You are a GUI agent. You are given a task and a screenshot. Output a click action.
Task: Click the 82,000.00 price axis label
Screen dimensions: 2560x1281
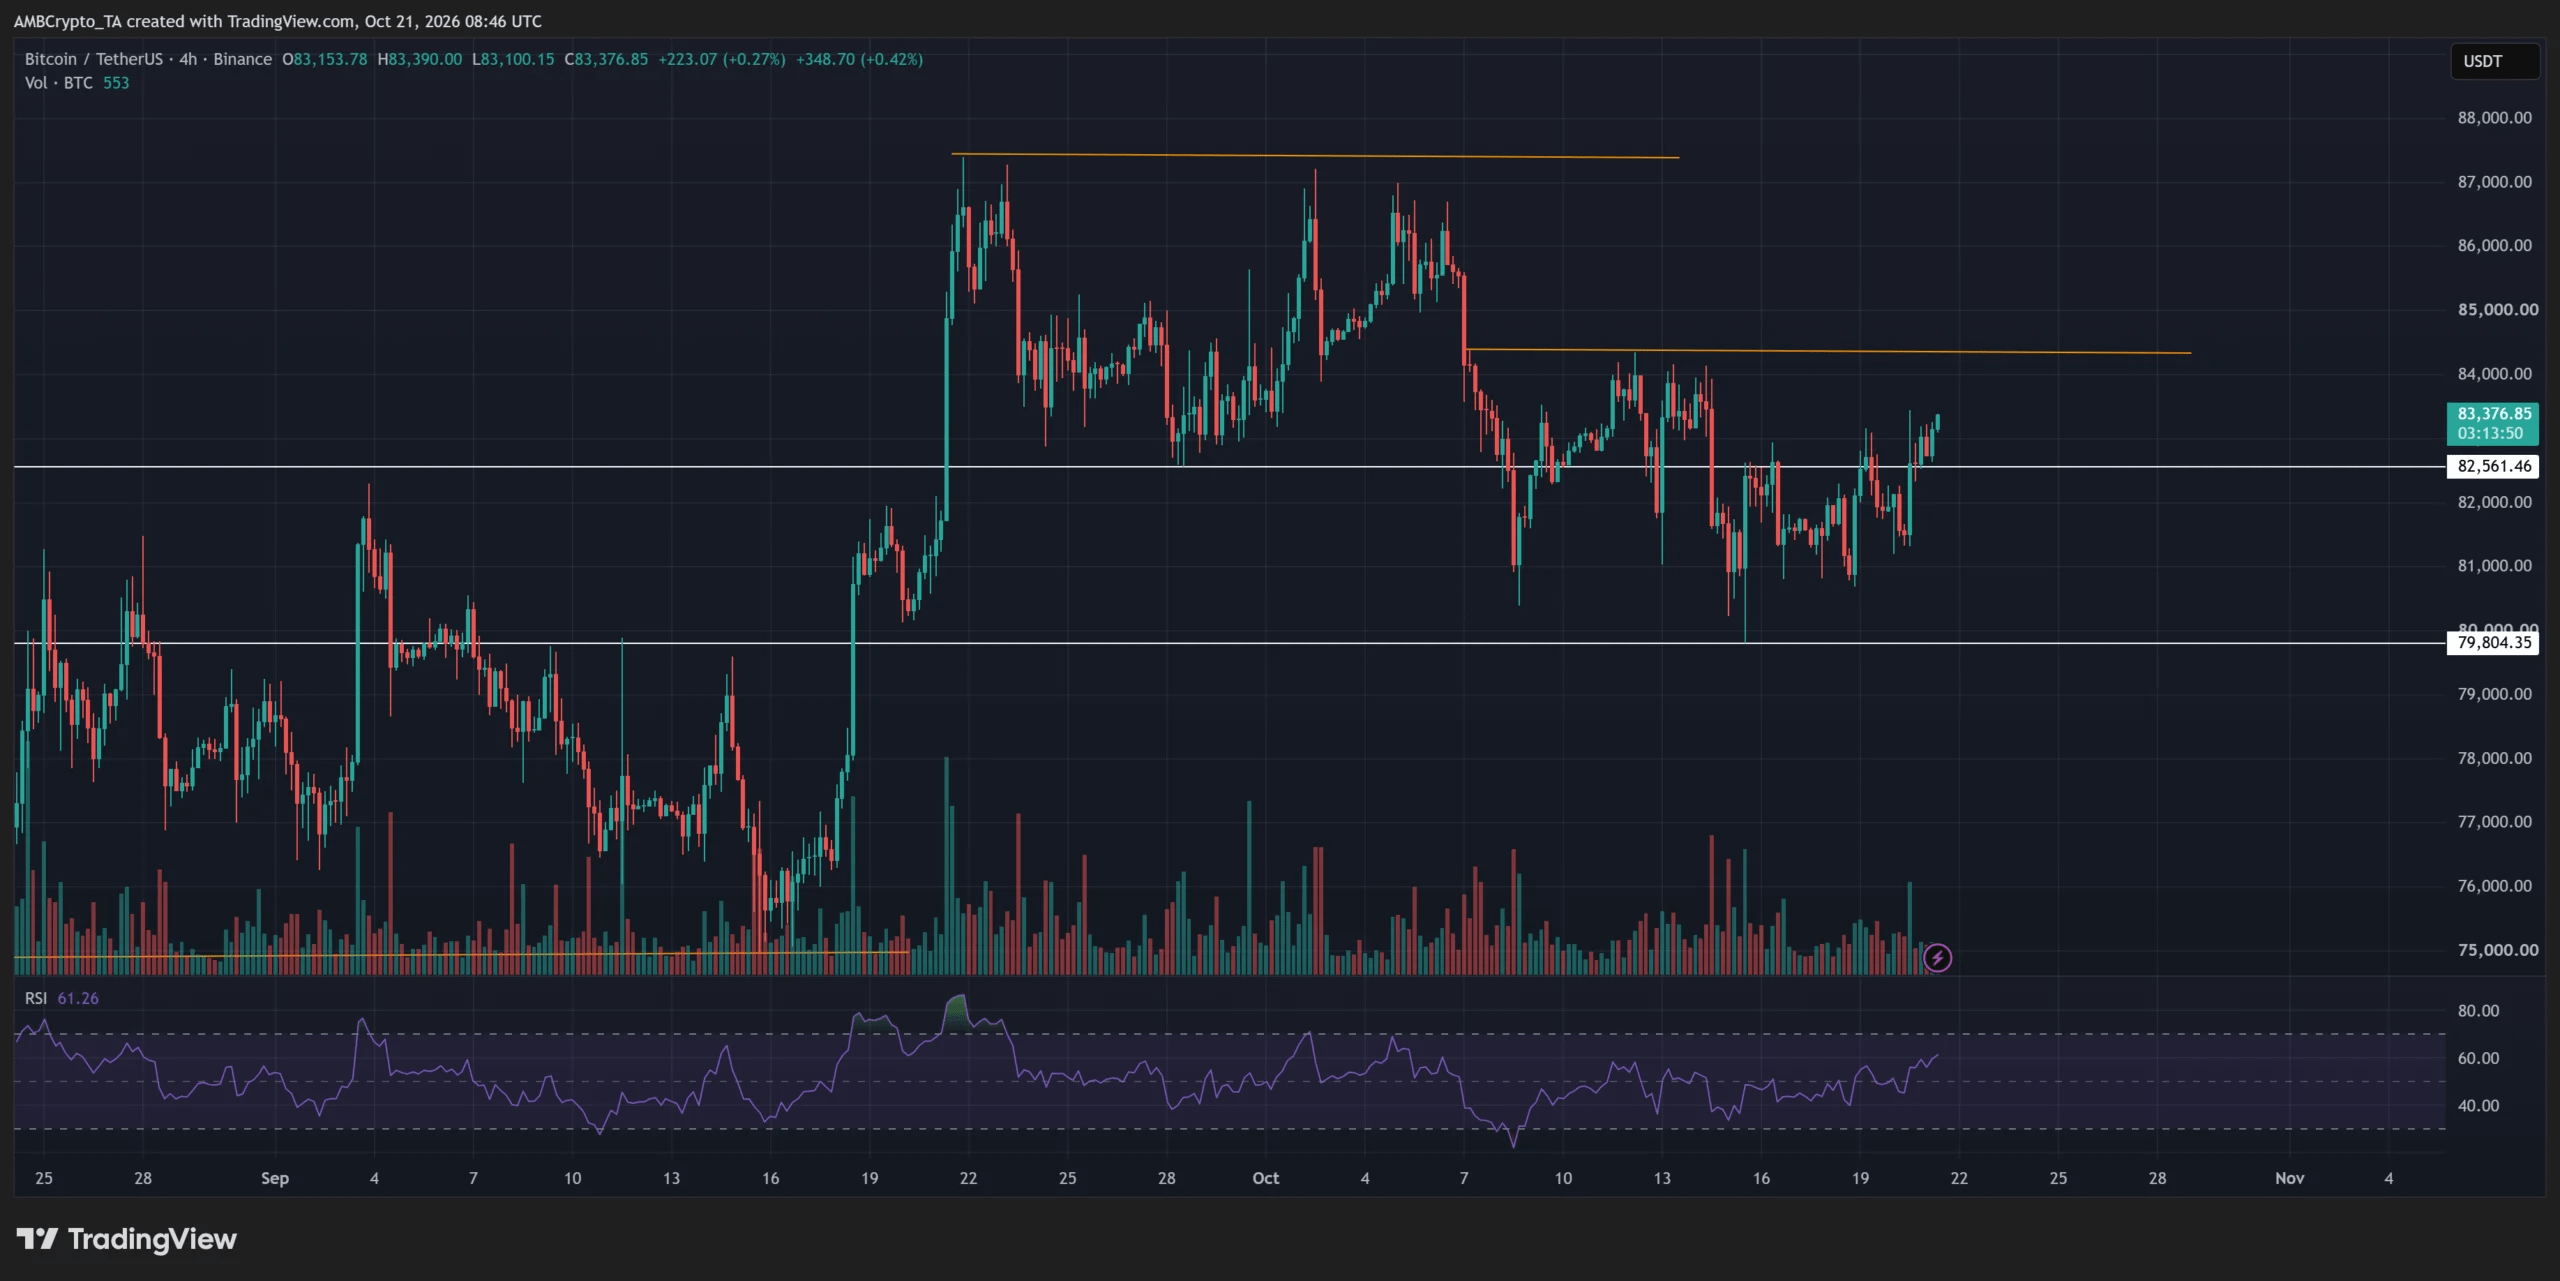click(x=2495, y=502)
